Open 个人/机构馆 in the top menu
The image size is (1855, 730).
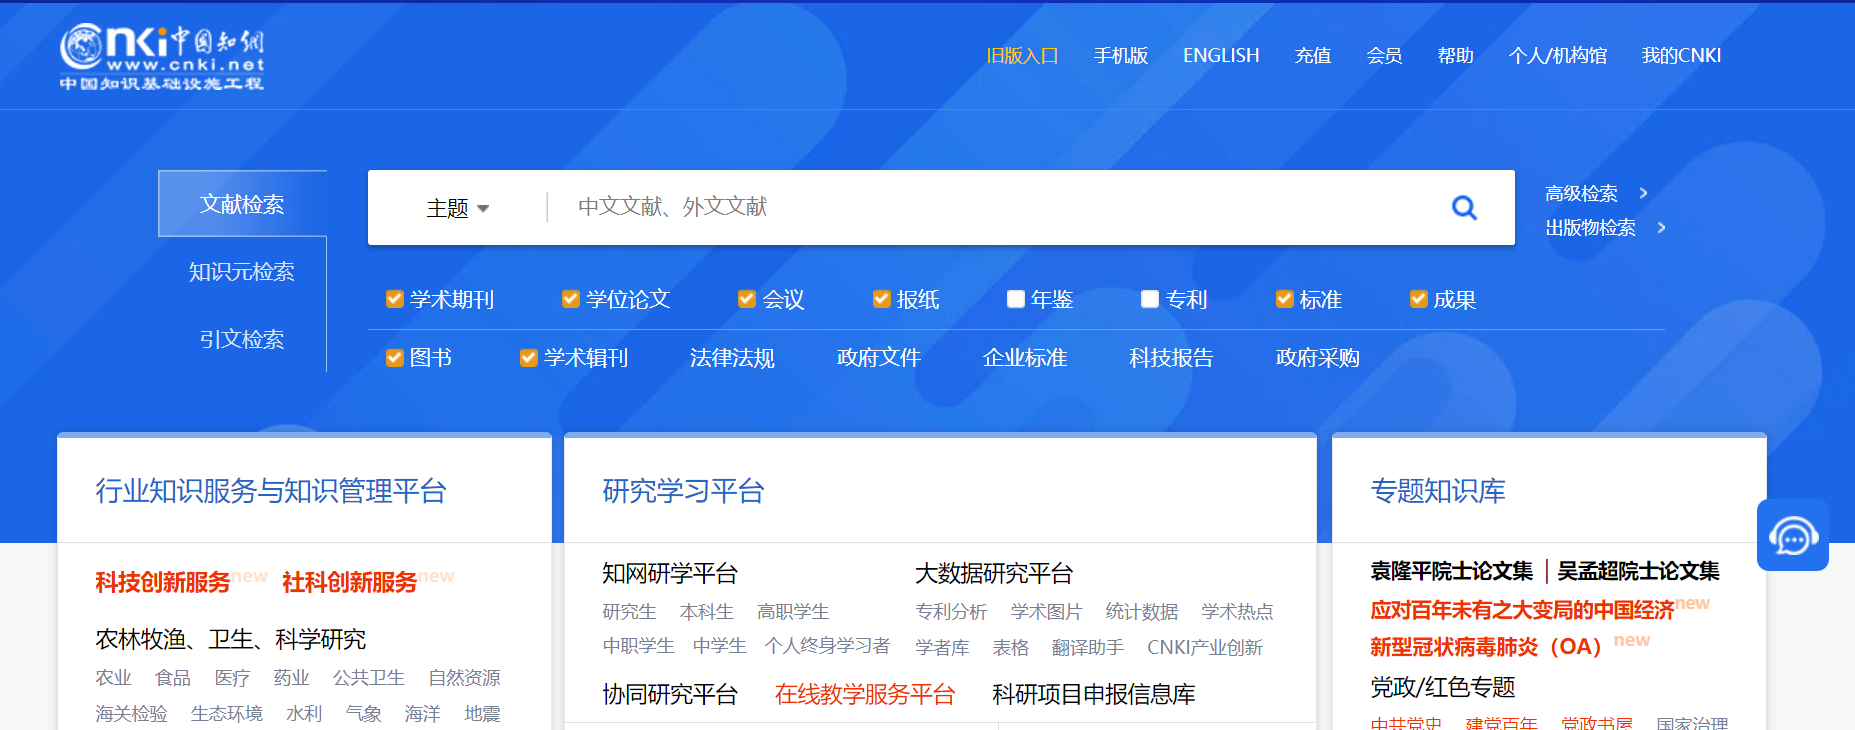coord(1558,56)
